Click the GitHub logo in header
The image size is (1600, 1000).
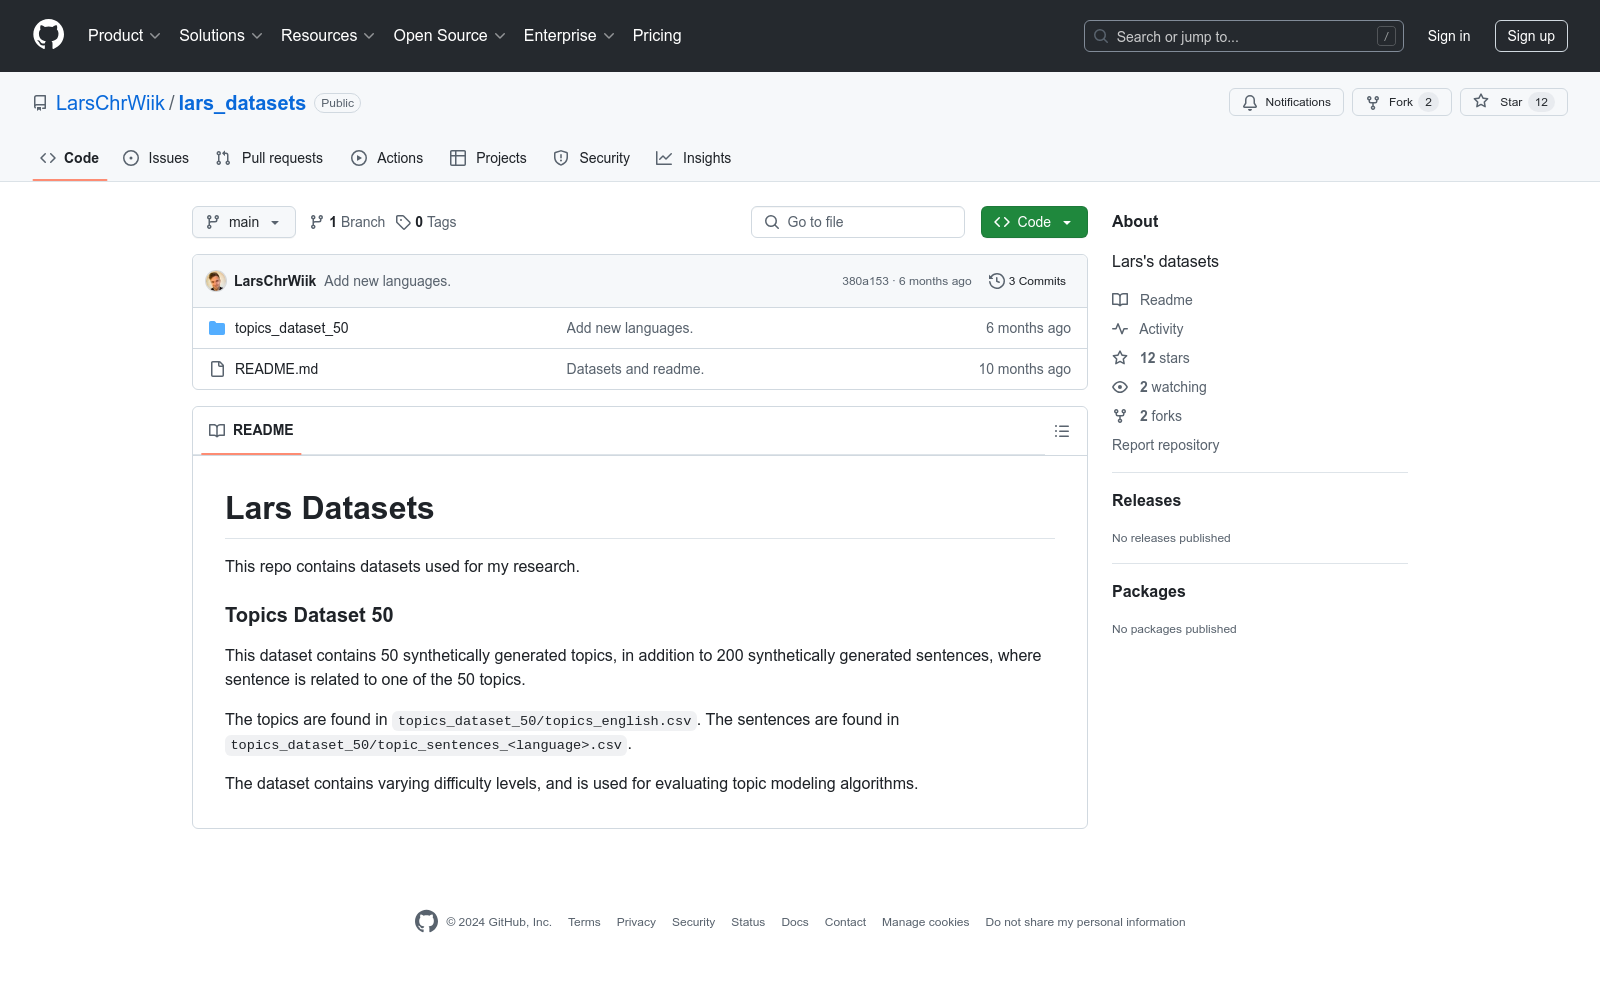tap(48, 35)
